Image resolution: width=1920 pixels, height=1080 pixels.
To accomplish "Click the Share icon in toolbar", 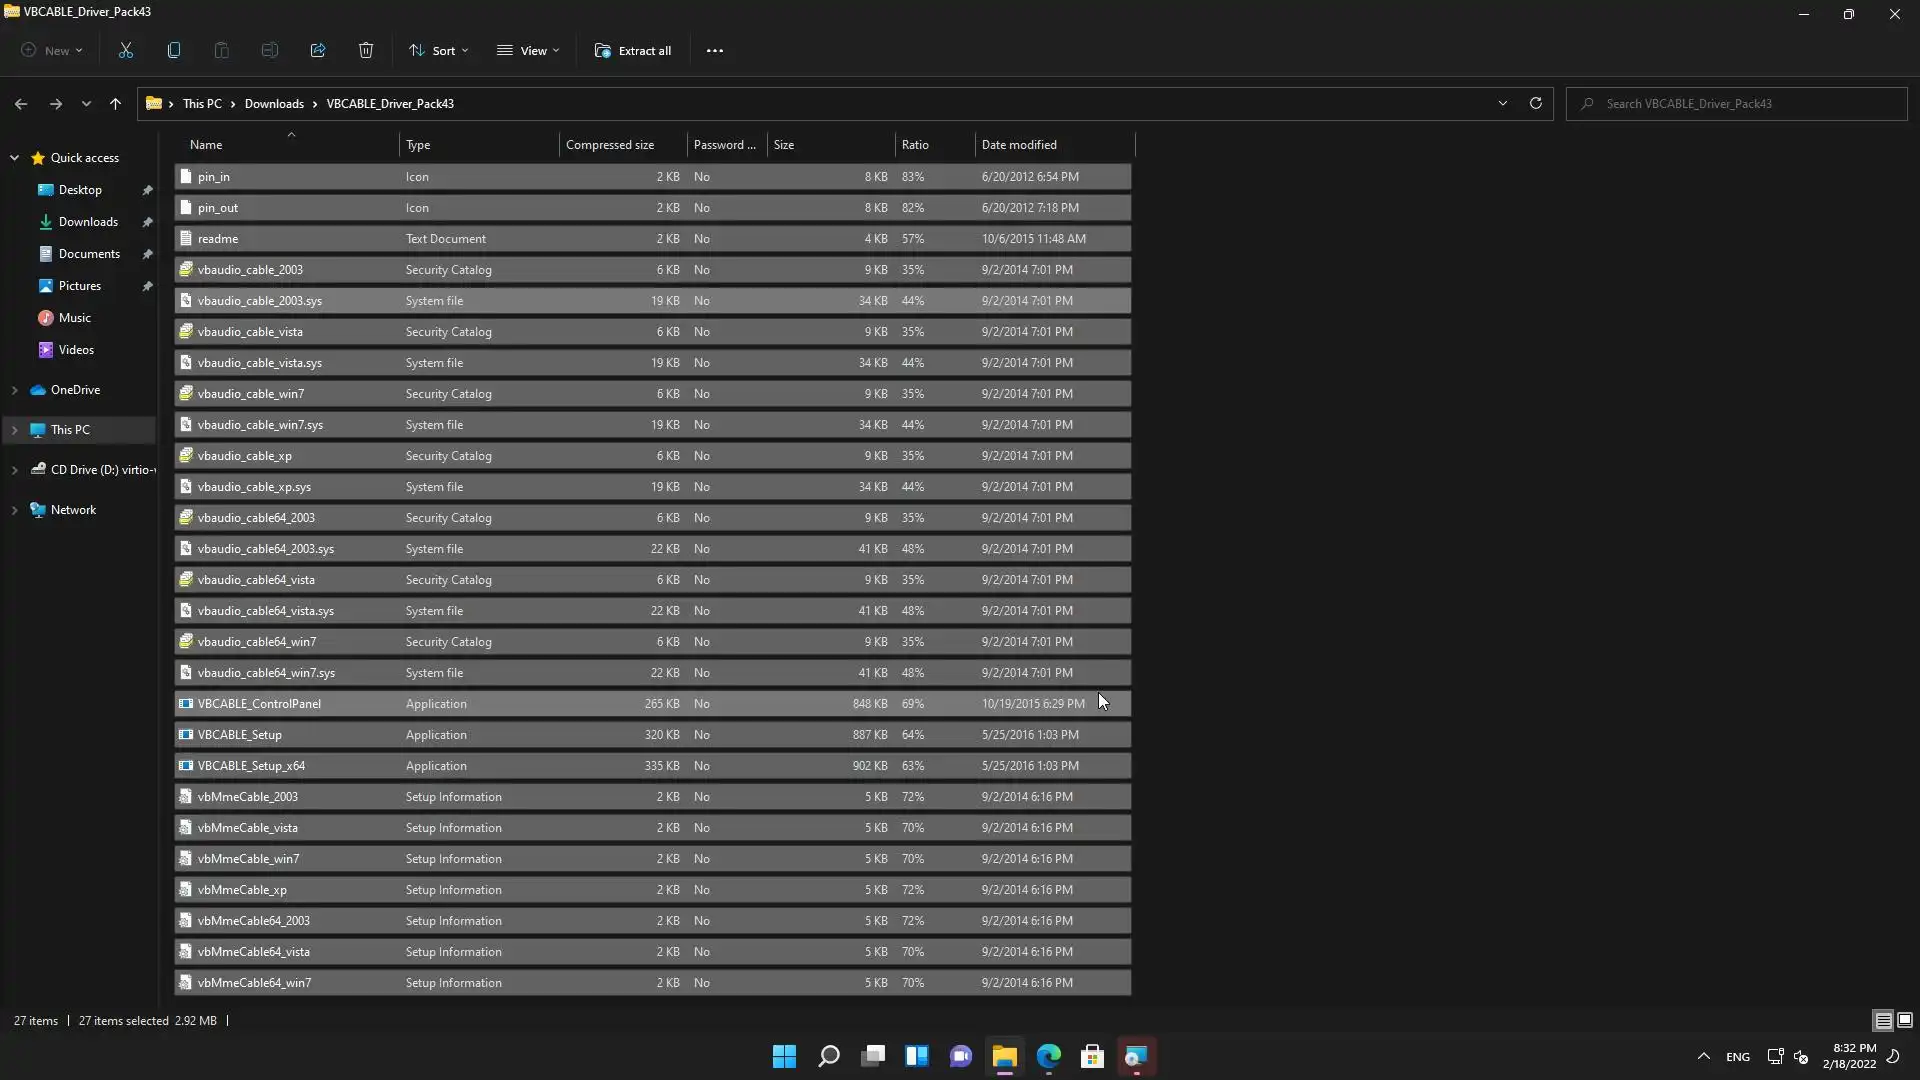I will click(x=318, y=51).
